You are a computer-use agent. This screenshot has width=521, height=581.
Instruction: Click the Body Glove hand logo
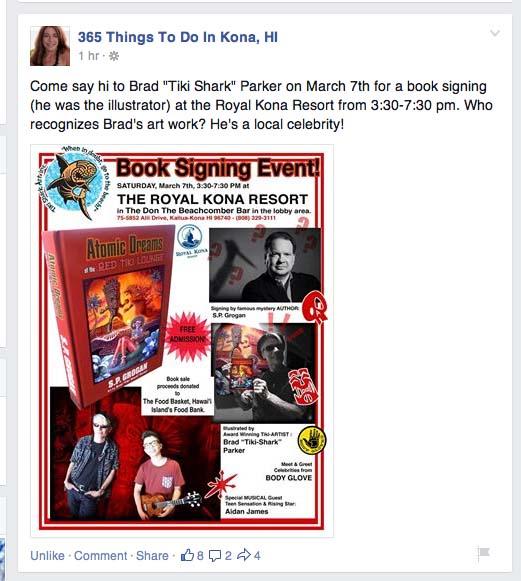(312, 441)
